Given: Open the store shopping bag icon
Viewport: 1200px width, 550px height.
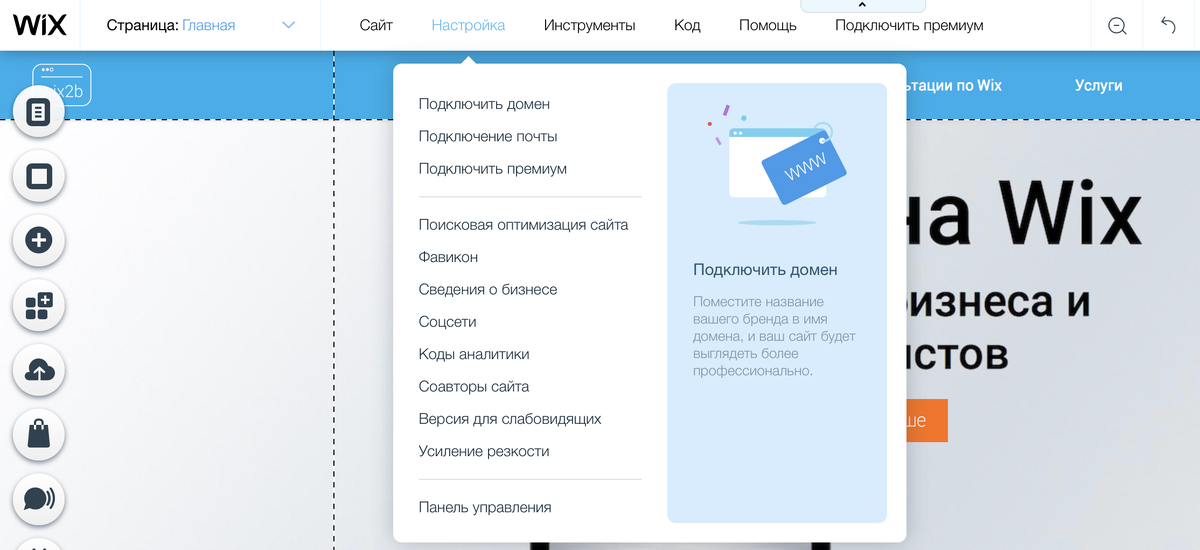Looking at the screenshot, I should click(39, 434).
